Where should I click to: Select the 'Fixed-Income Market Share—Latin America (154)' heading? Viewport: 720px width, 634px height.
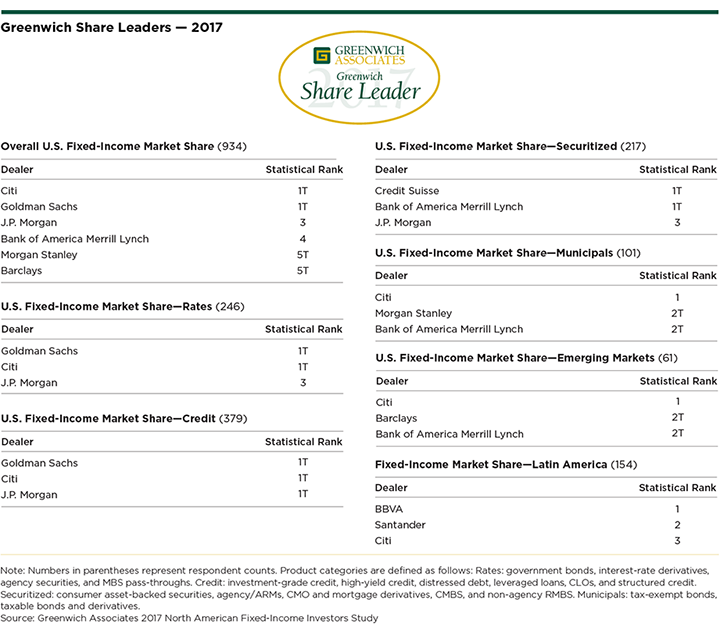506,465
